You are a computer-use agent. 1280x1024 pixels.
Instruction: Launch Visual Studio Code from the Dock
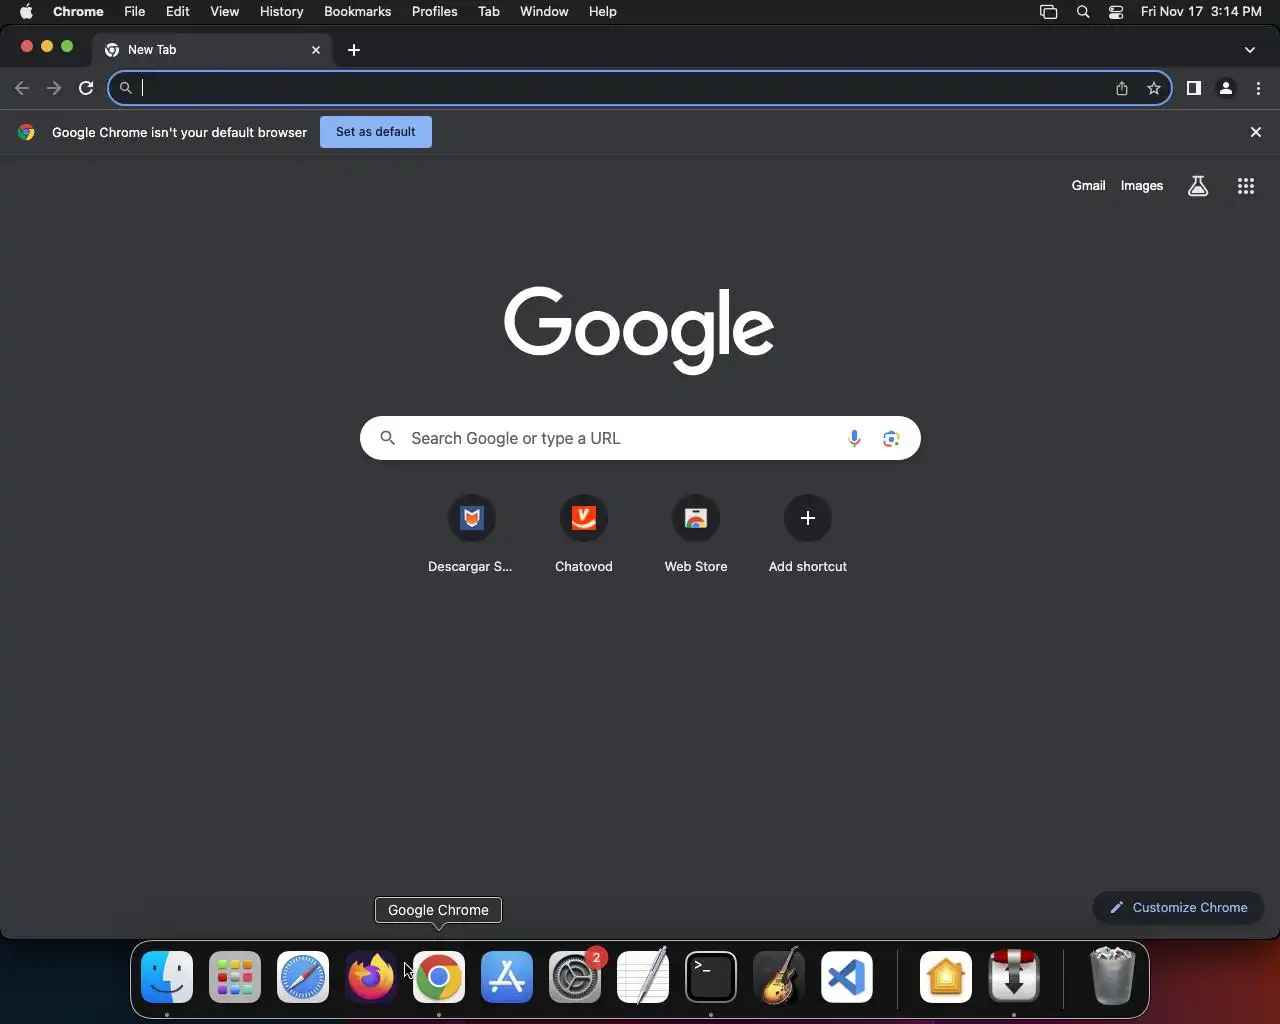coord(847,977)
